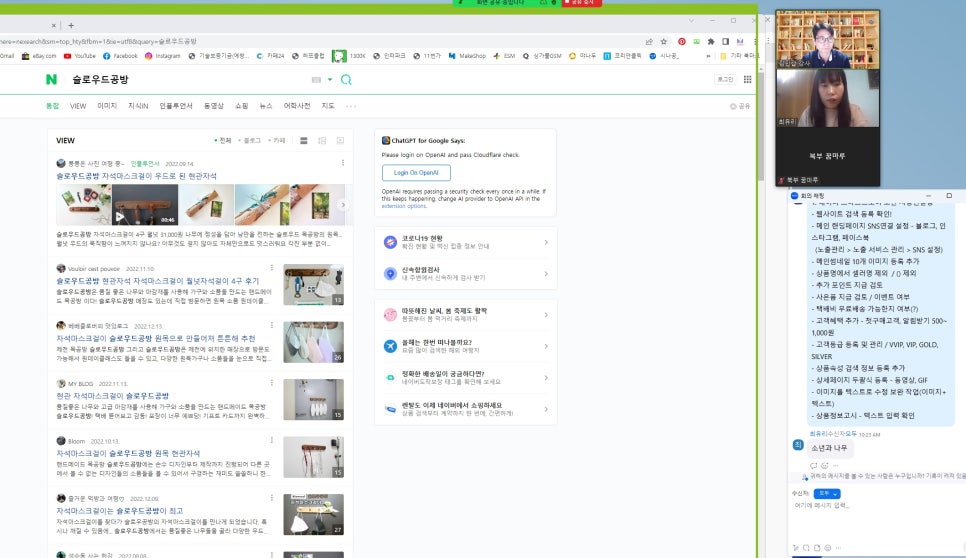Click the 공유 share link under search
This screenshot has width=966, height=558.
click(x=740, y=106)
